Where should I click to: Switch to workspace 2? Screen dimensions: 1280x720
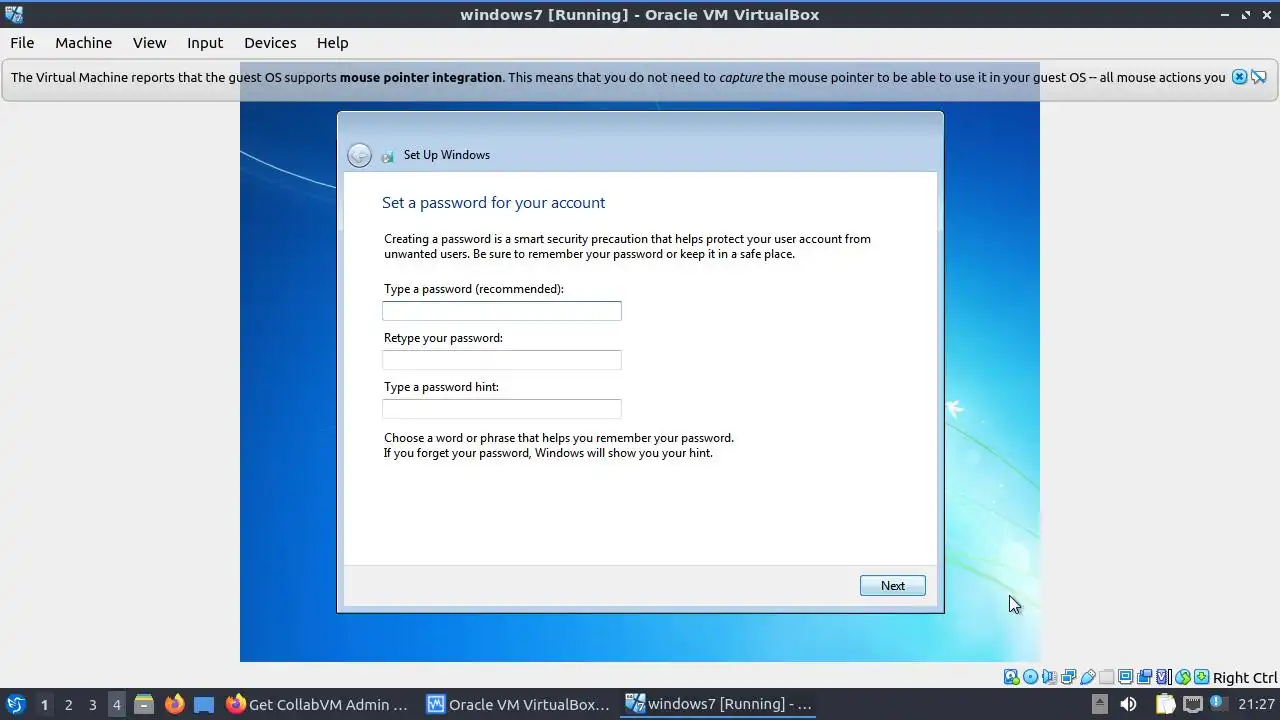click(68, 704)
